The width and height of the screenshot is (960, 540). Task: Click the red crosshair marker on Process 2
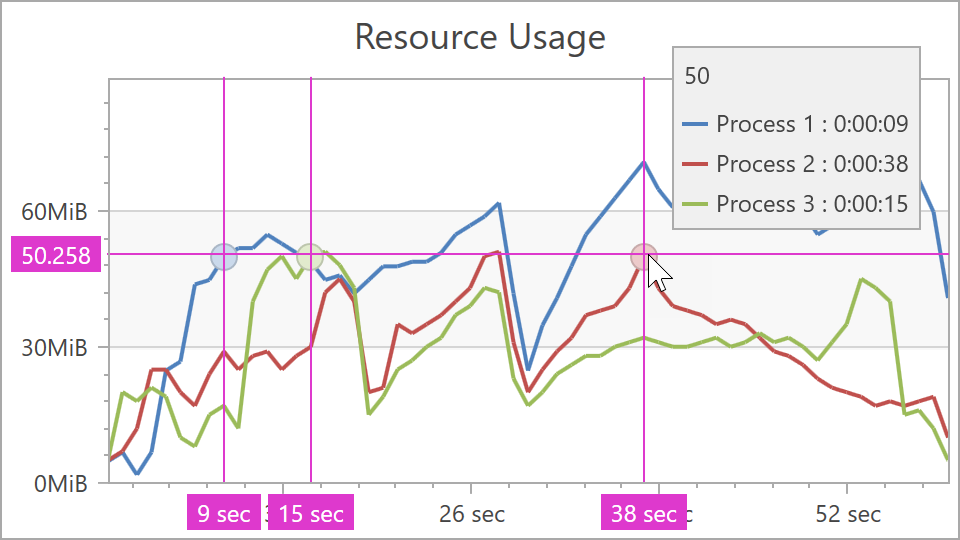click(x=644, y=257)
